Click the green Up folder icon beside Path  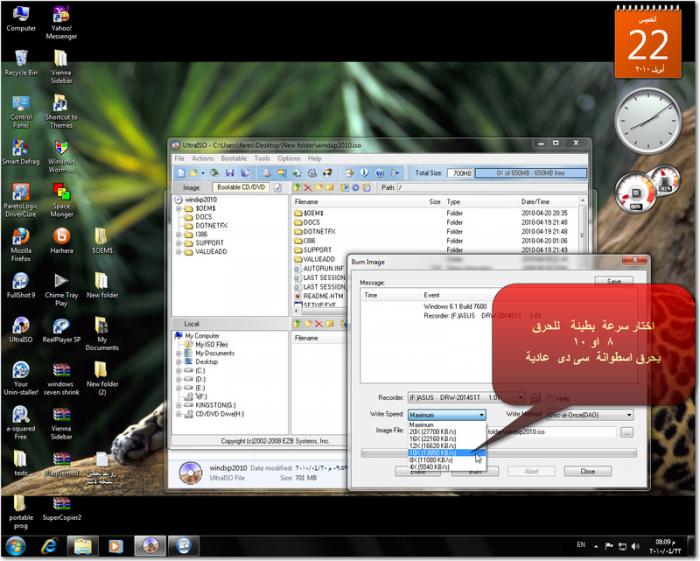[x=297, y=187]
